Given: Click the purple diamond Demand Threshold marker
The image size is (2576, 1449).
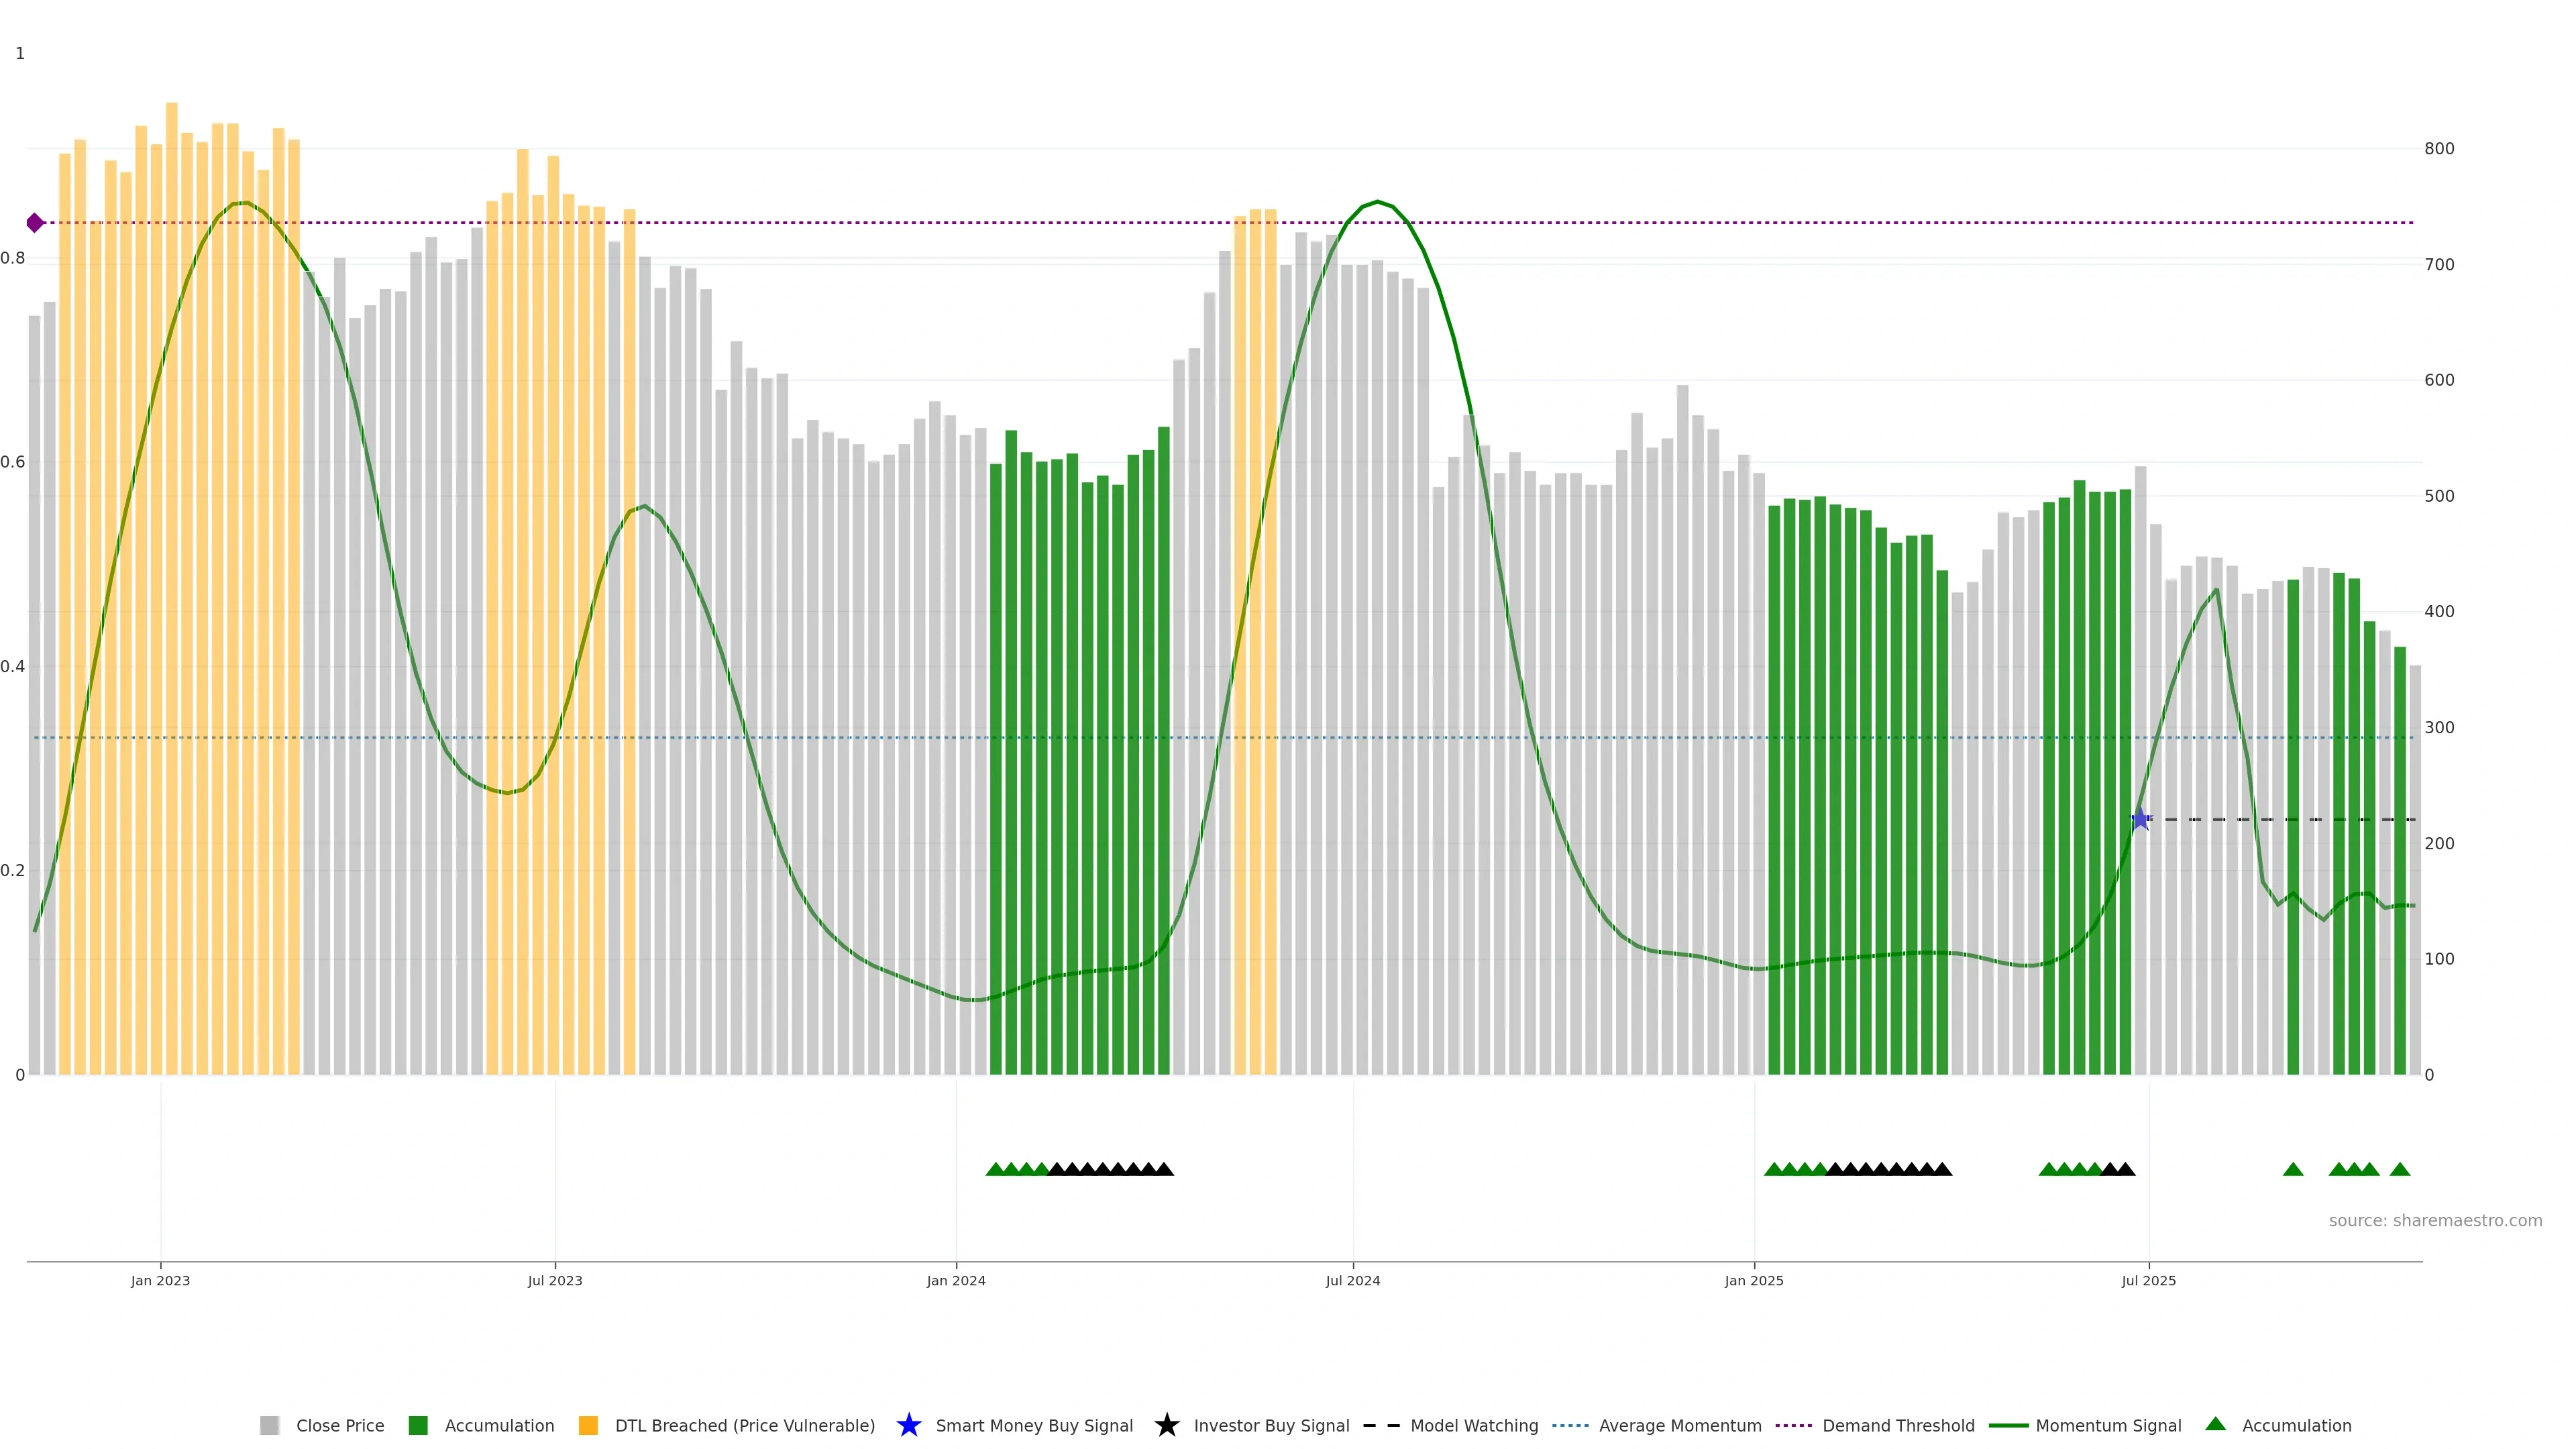Looking at the screenshot, I should click(35, 223).
